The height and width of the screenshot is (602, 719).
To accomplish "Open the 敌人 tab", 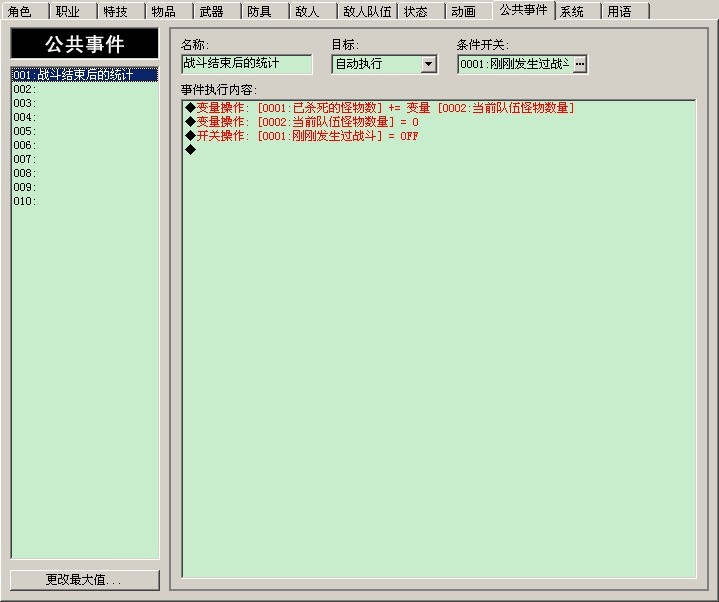I will 312,11.
